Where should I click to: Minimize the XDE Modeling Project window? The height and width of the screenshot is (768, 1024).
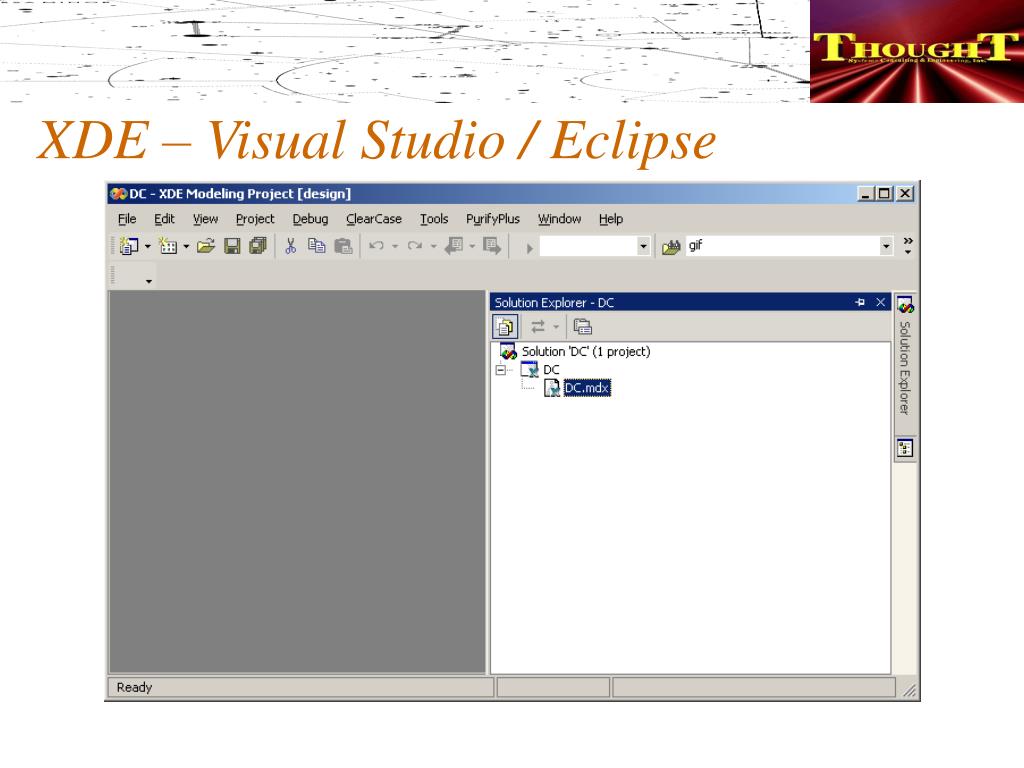[x=865, y=193]
